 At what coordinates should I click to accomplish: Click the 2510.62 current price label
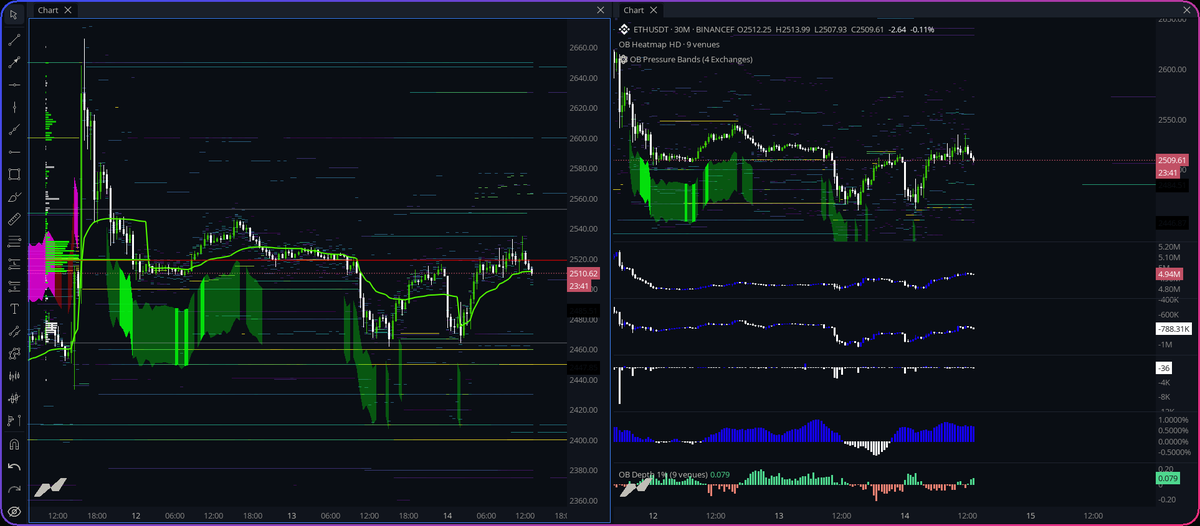[x=583, y=273]
